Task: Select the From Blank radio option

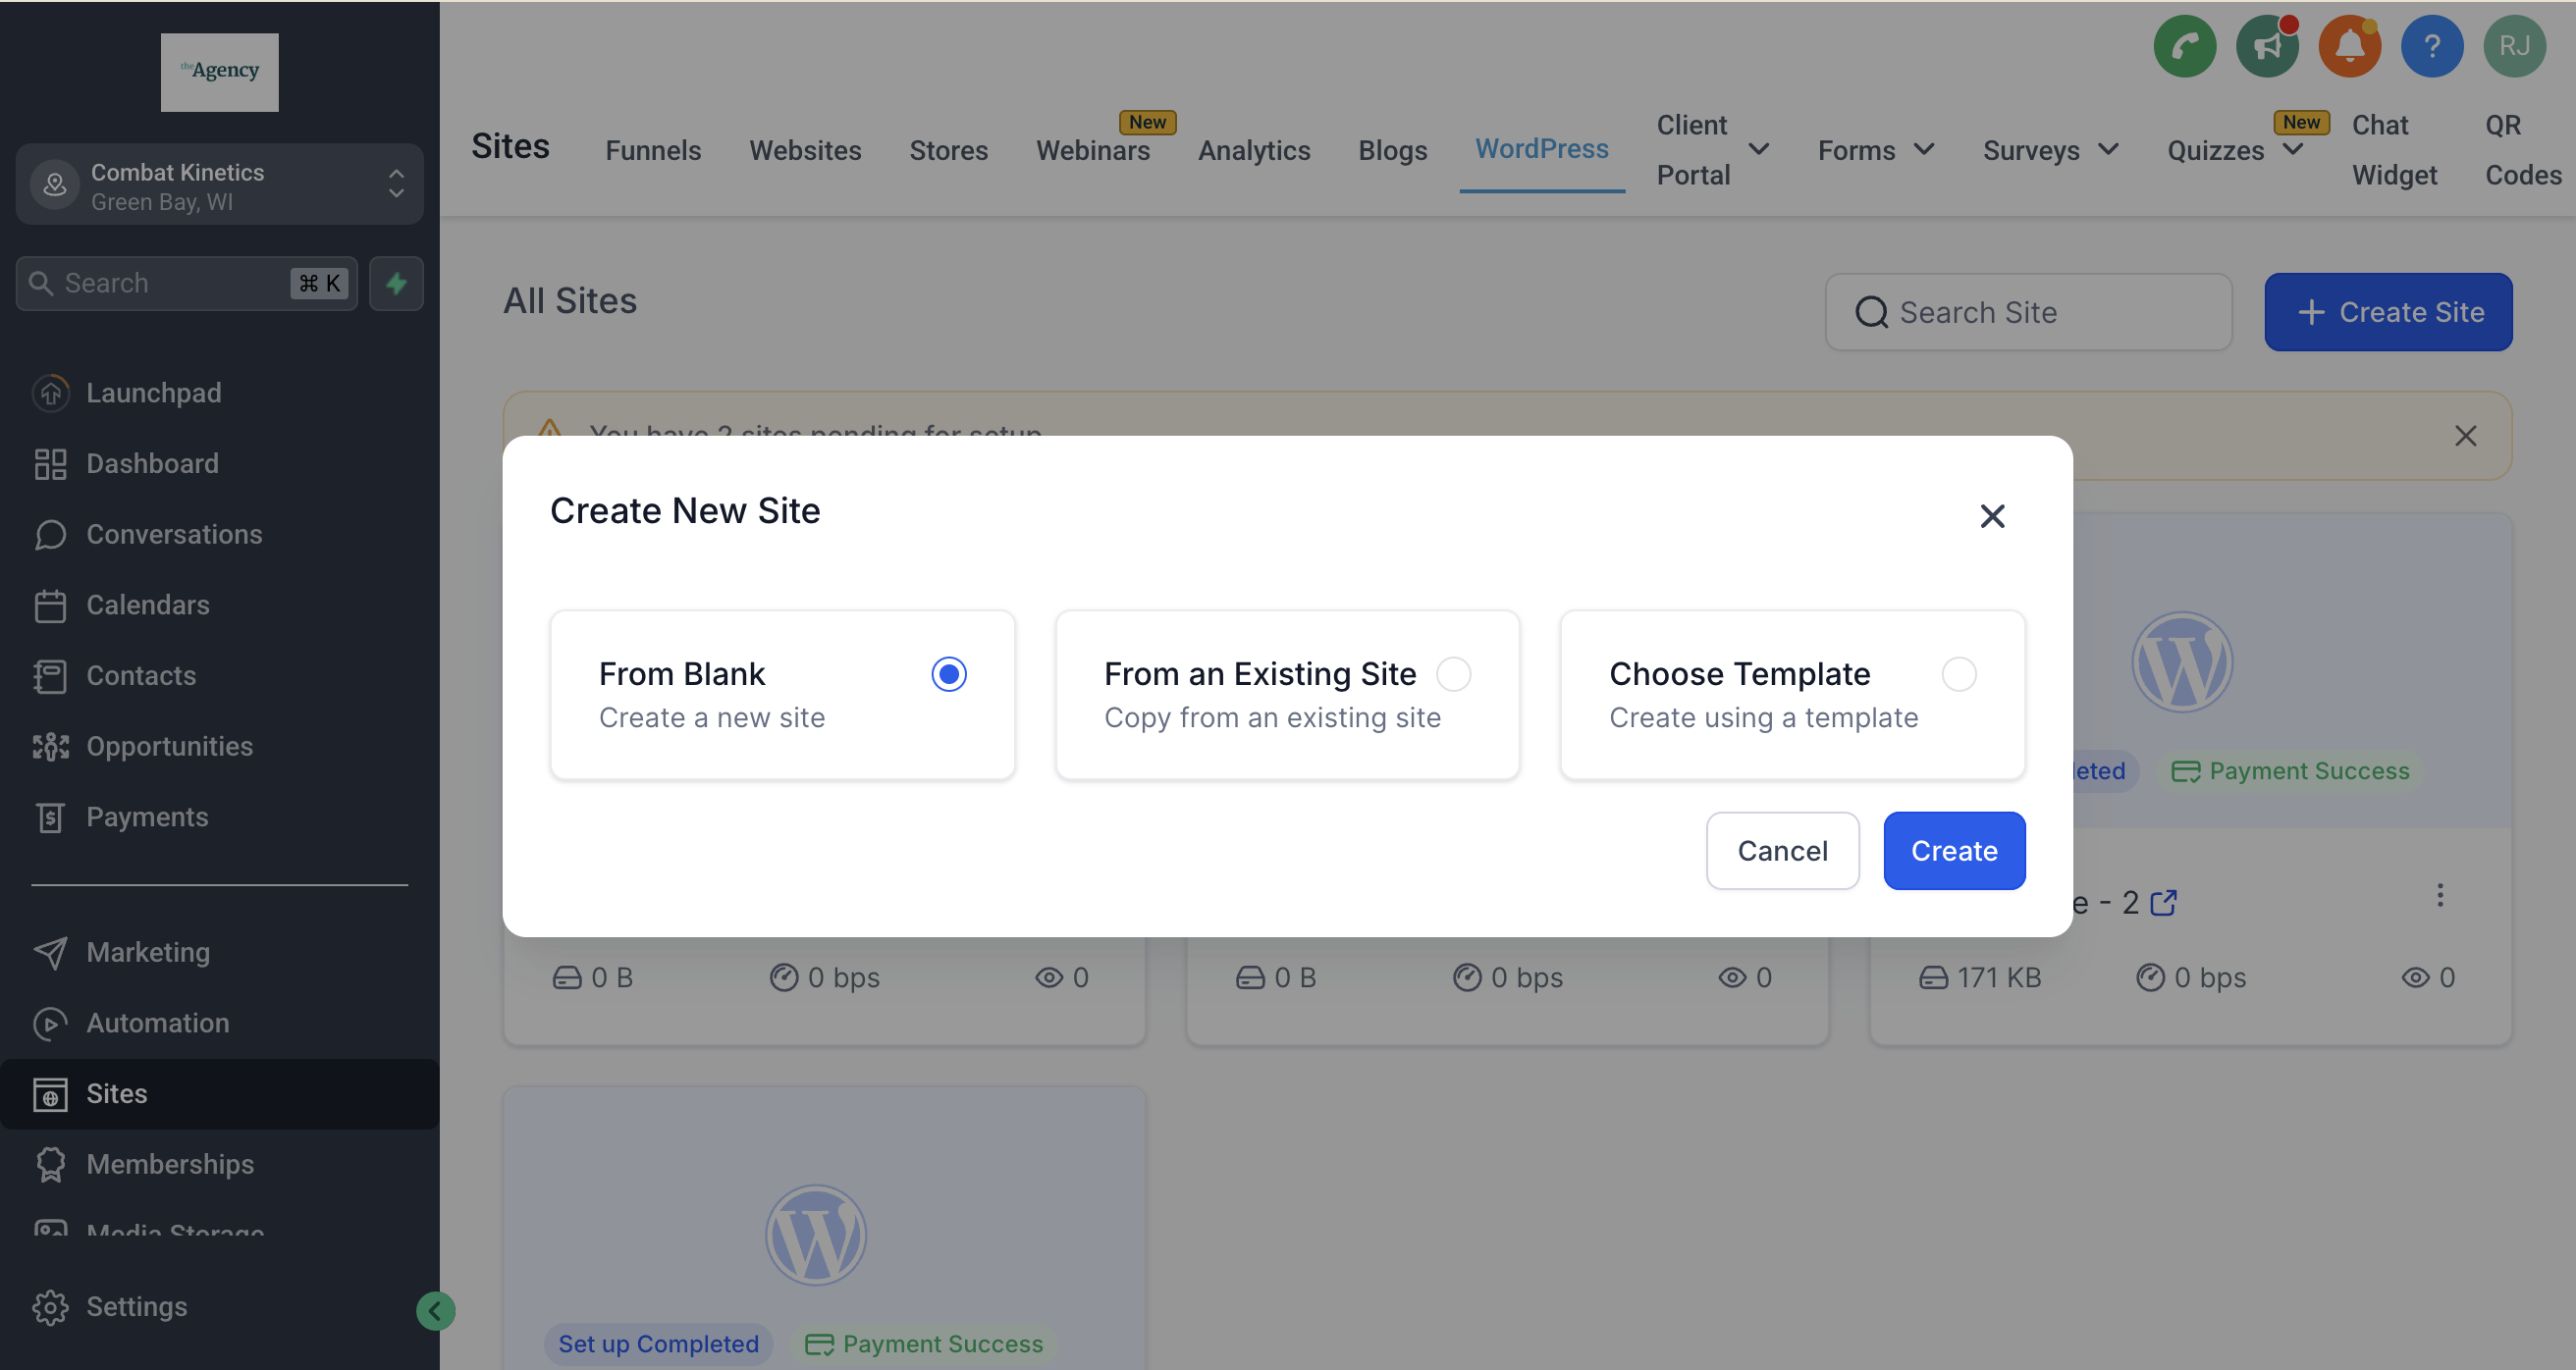Action: 948,674
